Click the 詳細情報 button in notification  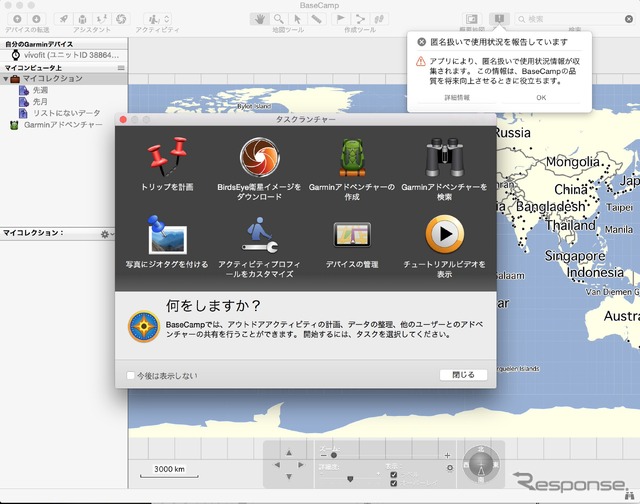tap(457, 98)
